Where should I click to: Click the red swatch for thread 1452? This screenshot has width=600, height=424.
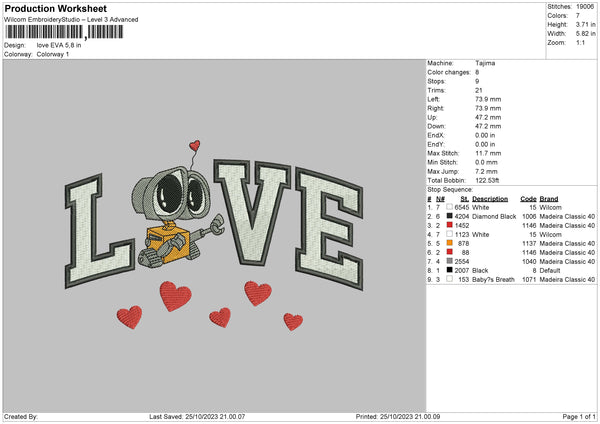[x=450, y=225]
